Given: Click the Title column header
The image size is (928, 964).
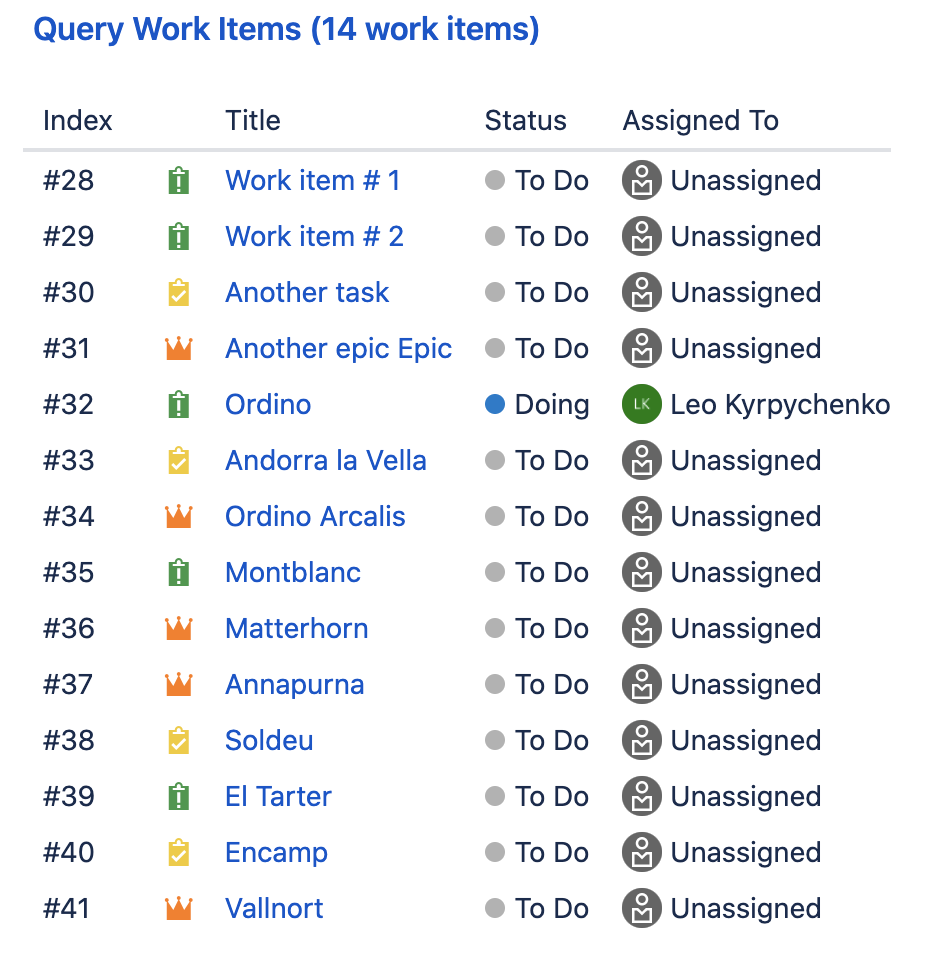Looking at the screenshot, I should point(252,121).
